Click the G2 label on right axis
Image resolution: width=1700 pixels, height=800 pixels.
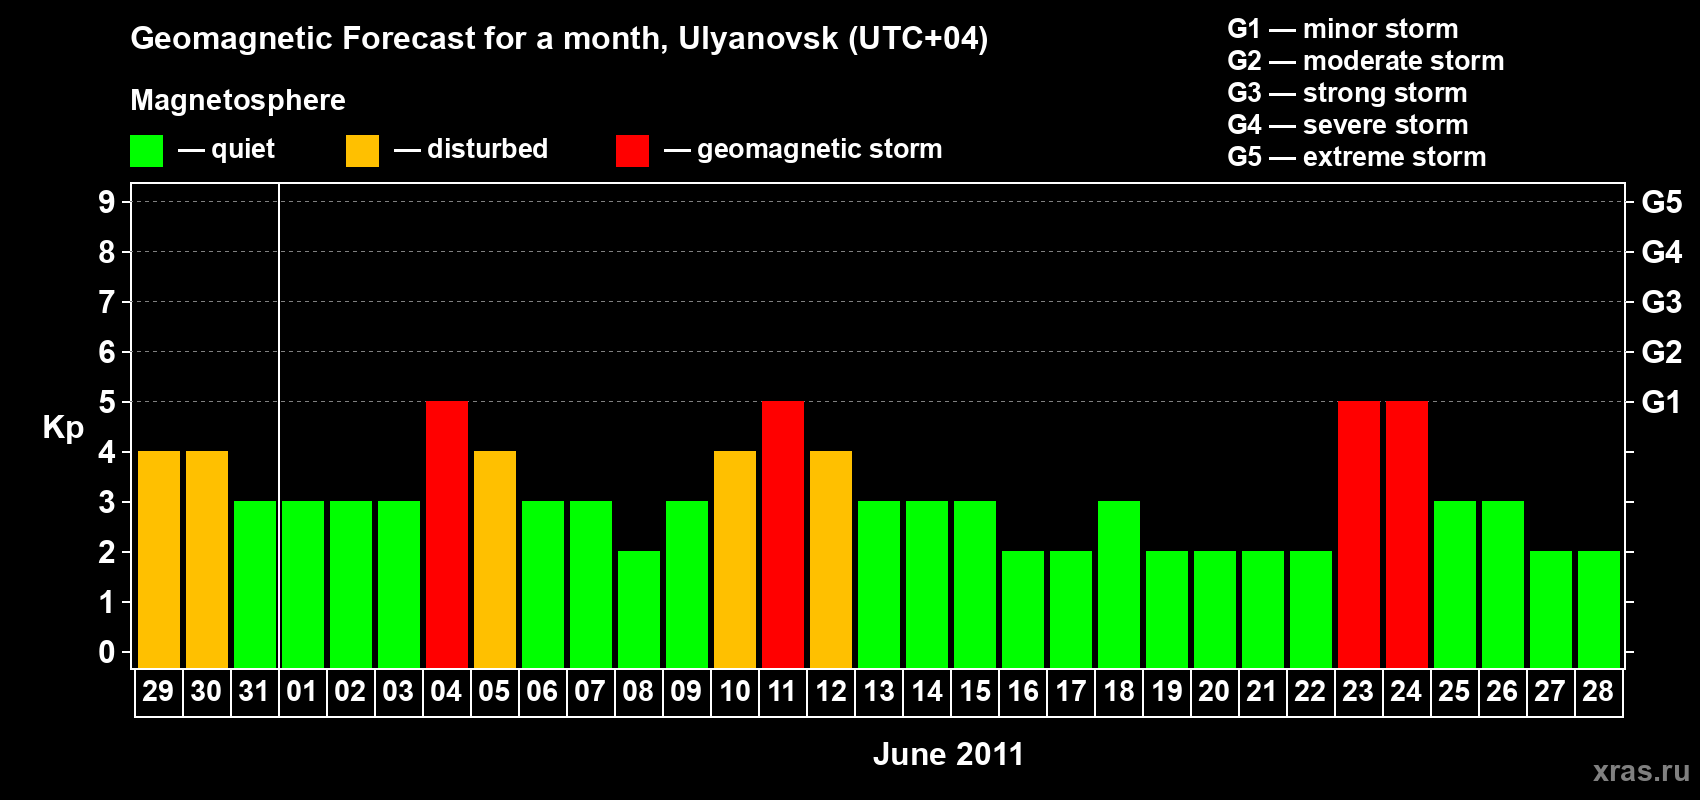coord(1661,352)
